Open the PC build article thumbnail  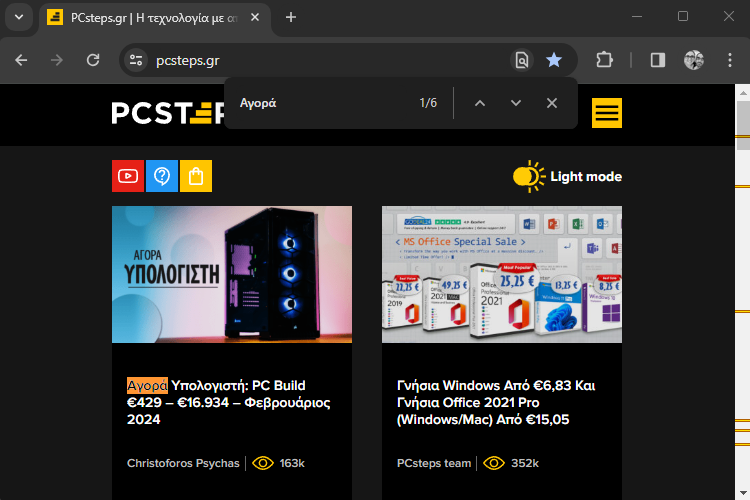point(232,274)
